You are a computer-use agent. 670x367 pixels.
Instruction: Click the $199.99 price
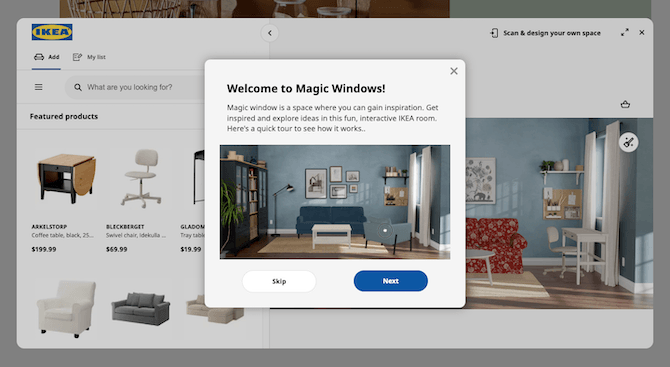coord(44,249)
